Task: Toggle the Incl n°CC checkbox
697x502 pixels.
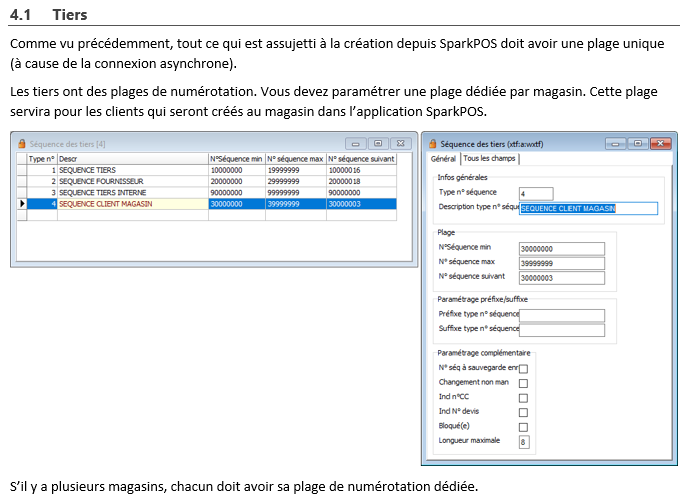Action: tap(523, 398)
